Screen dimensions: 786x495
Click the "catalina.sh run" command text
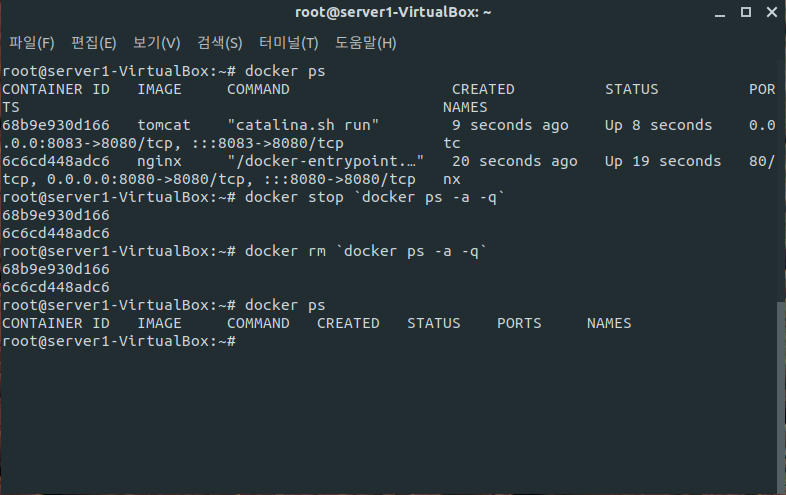click(x=303, y=125)
